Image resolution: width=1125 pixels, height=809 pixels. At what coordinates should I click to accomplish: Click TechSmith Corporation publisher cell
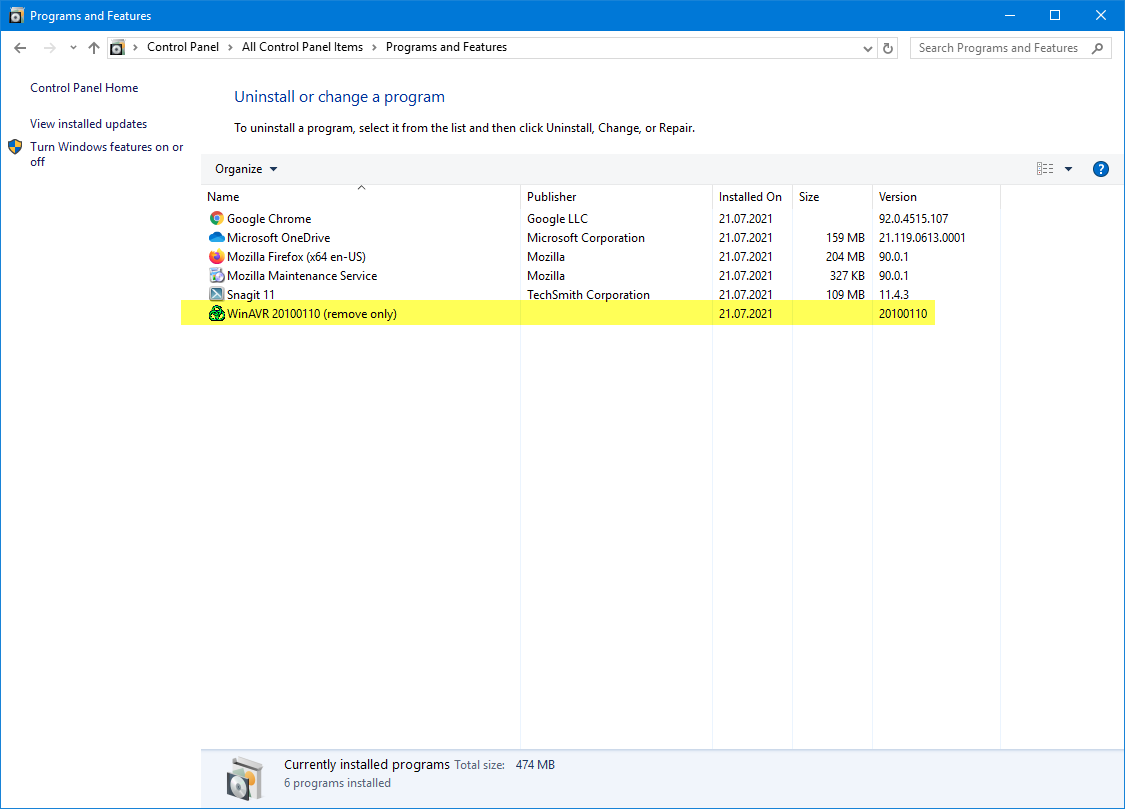coord(588,295)
